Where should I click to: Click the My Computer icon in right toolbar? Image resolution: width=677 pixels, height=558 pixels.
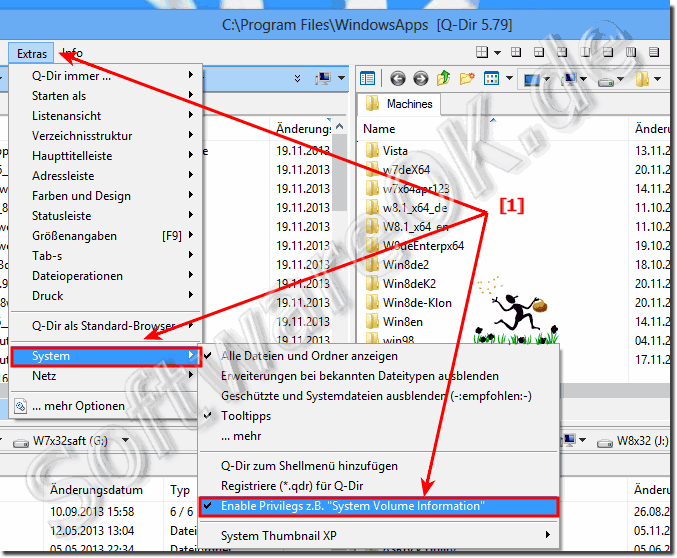click(x=569, y=79)
